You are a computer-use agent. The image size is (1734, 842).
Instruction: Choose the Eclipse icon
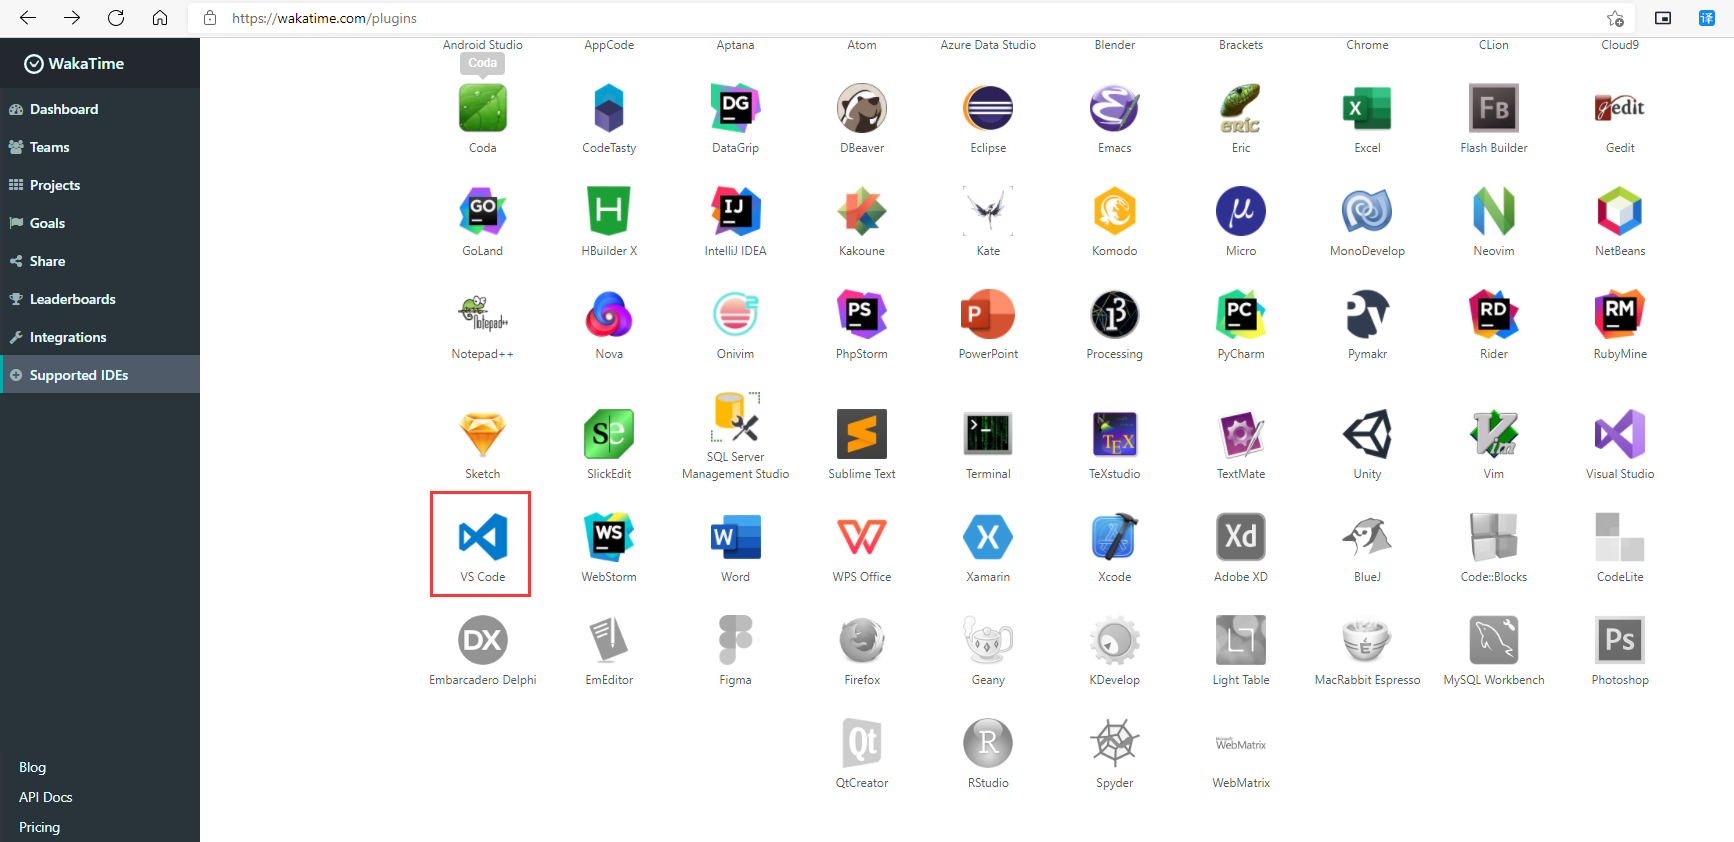[988, 108]
